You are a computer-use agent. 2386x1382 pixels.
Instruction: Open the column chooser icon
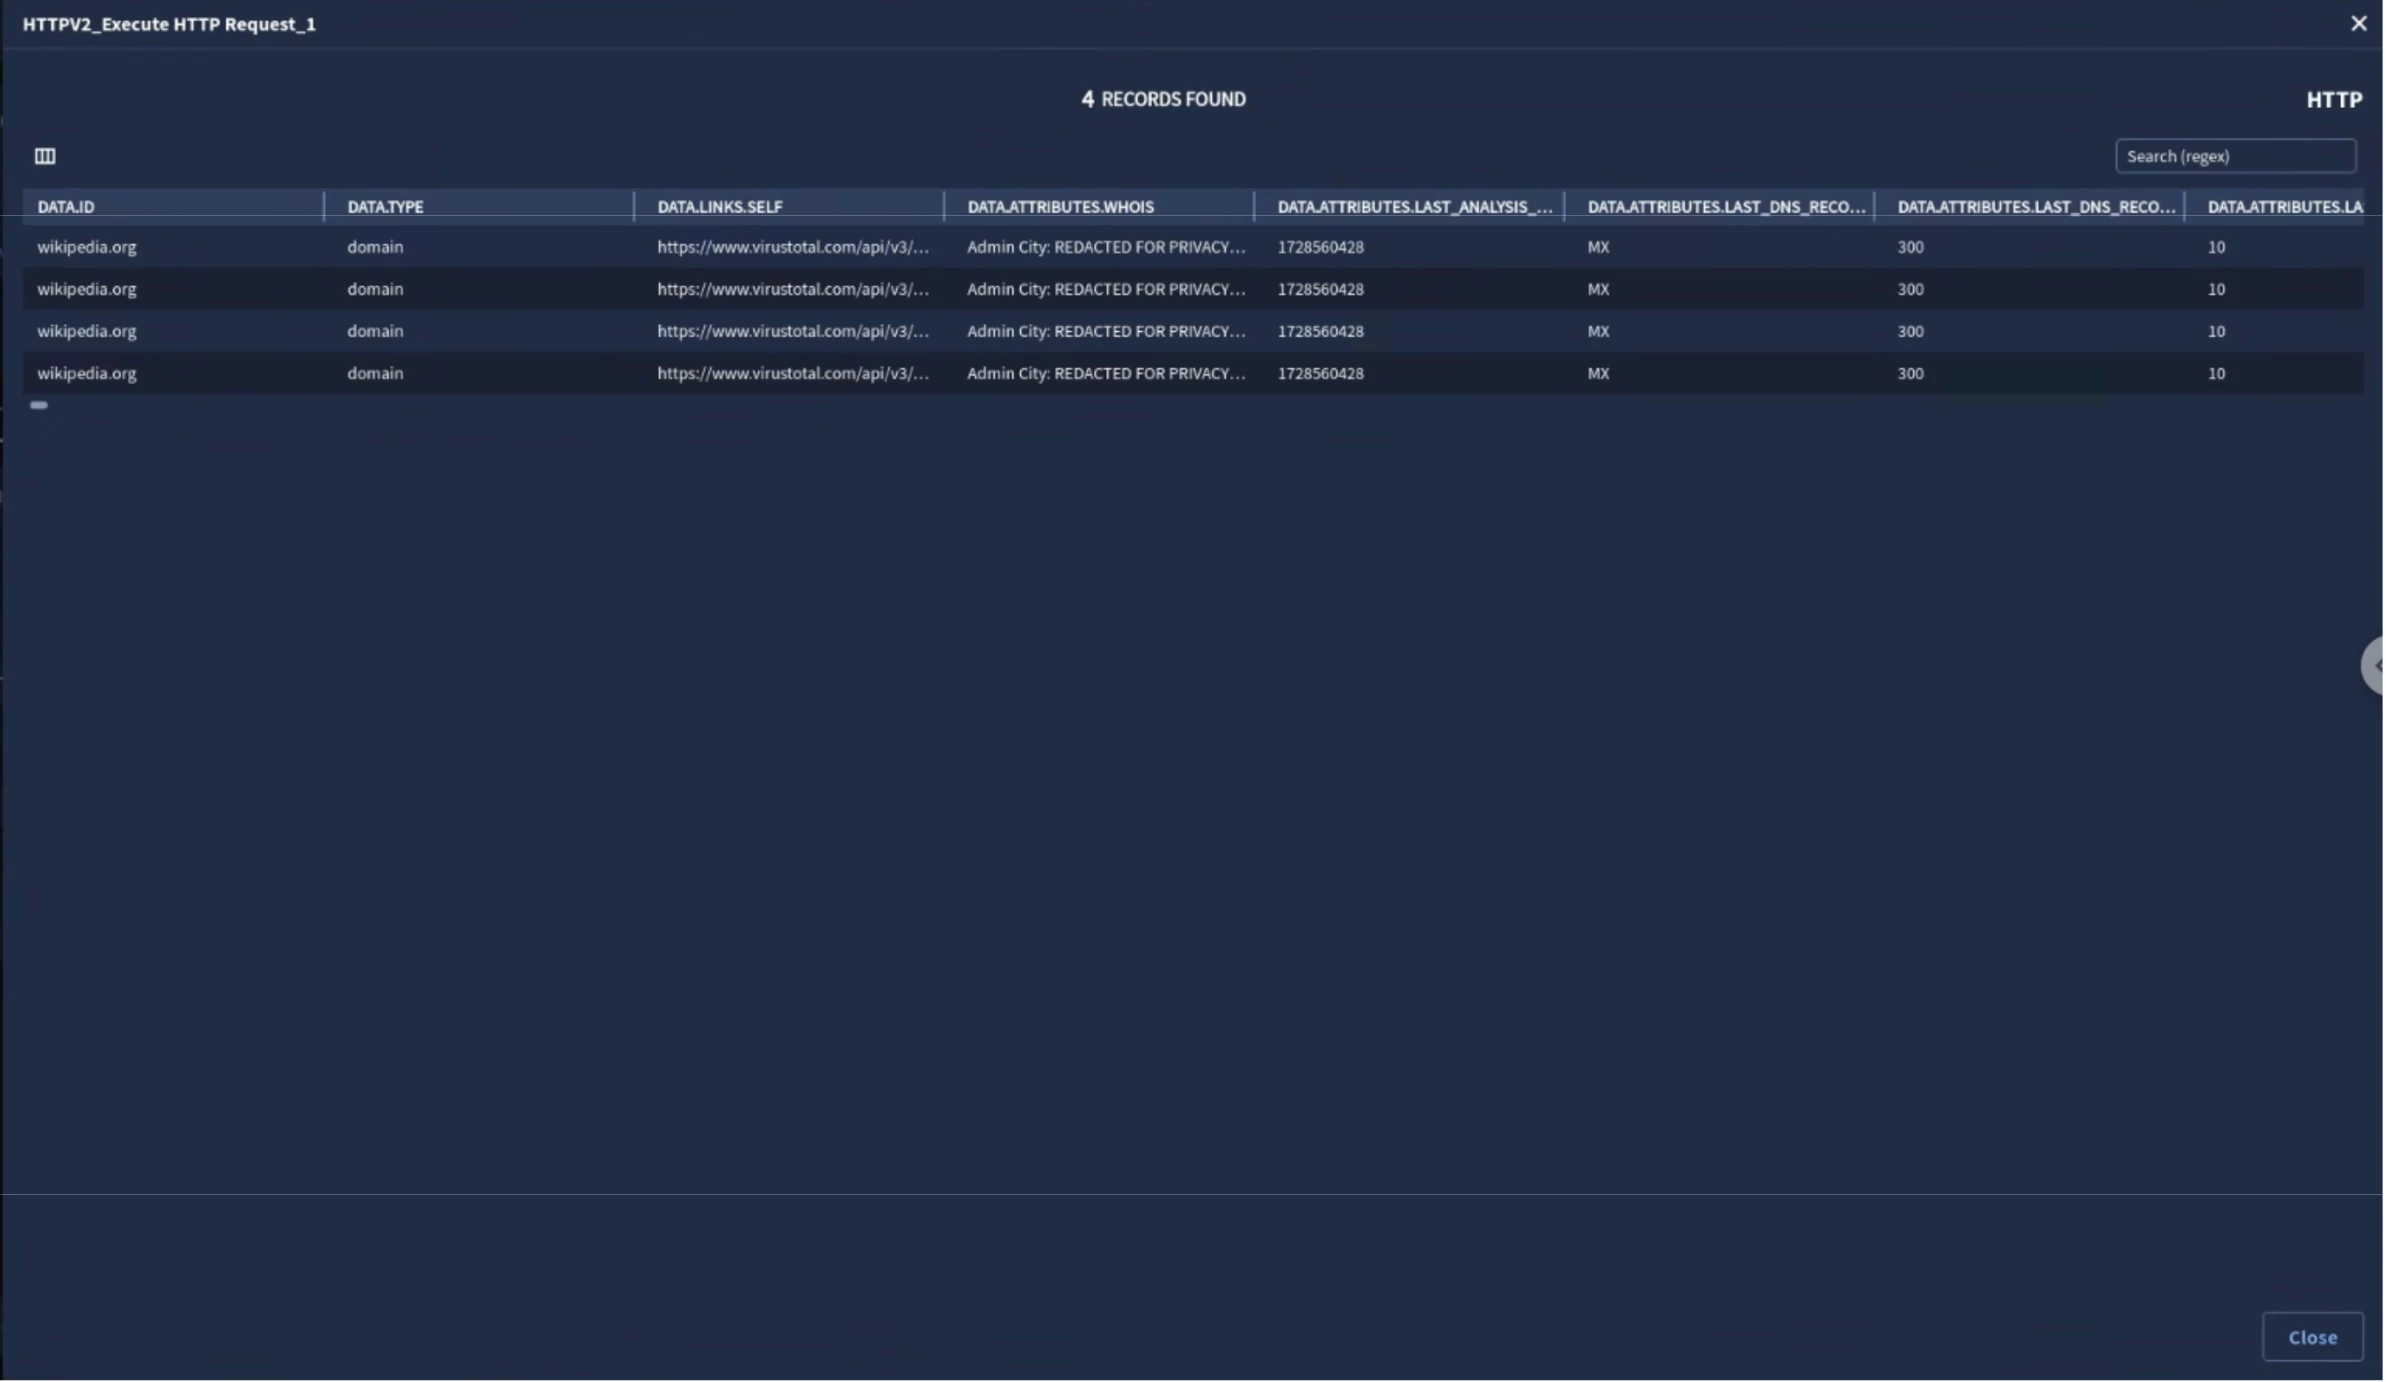point(45,156)
